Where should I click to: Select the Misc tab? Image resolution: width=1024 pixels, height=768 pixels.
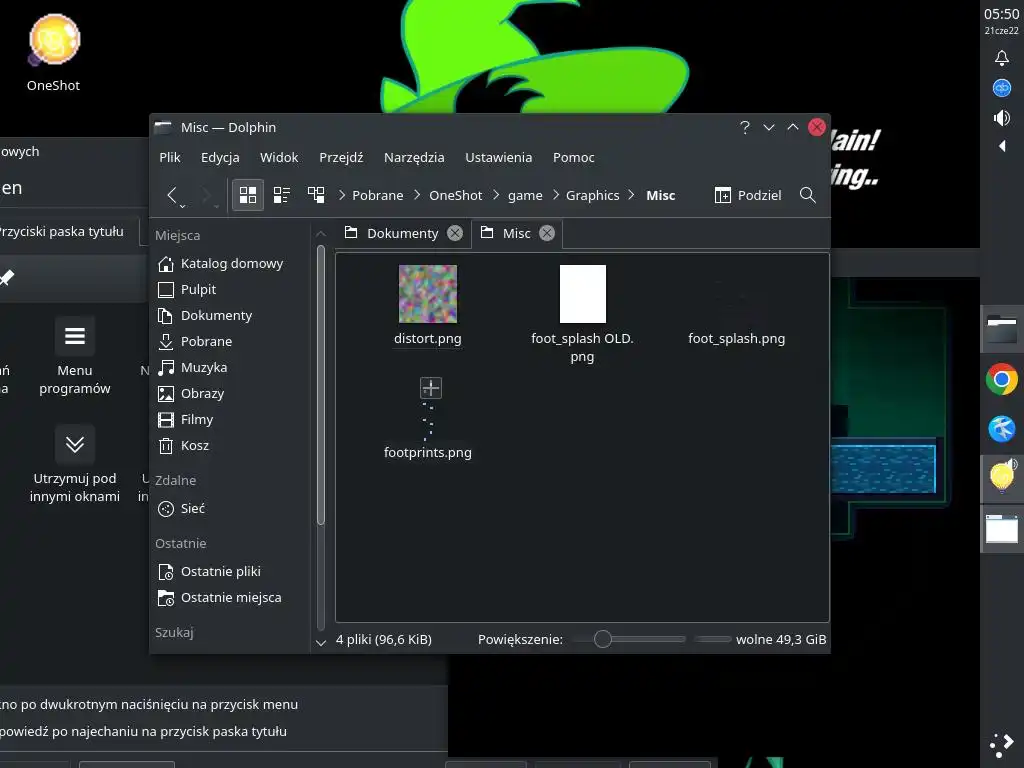tap(516, 233)
